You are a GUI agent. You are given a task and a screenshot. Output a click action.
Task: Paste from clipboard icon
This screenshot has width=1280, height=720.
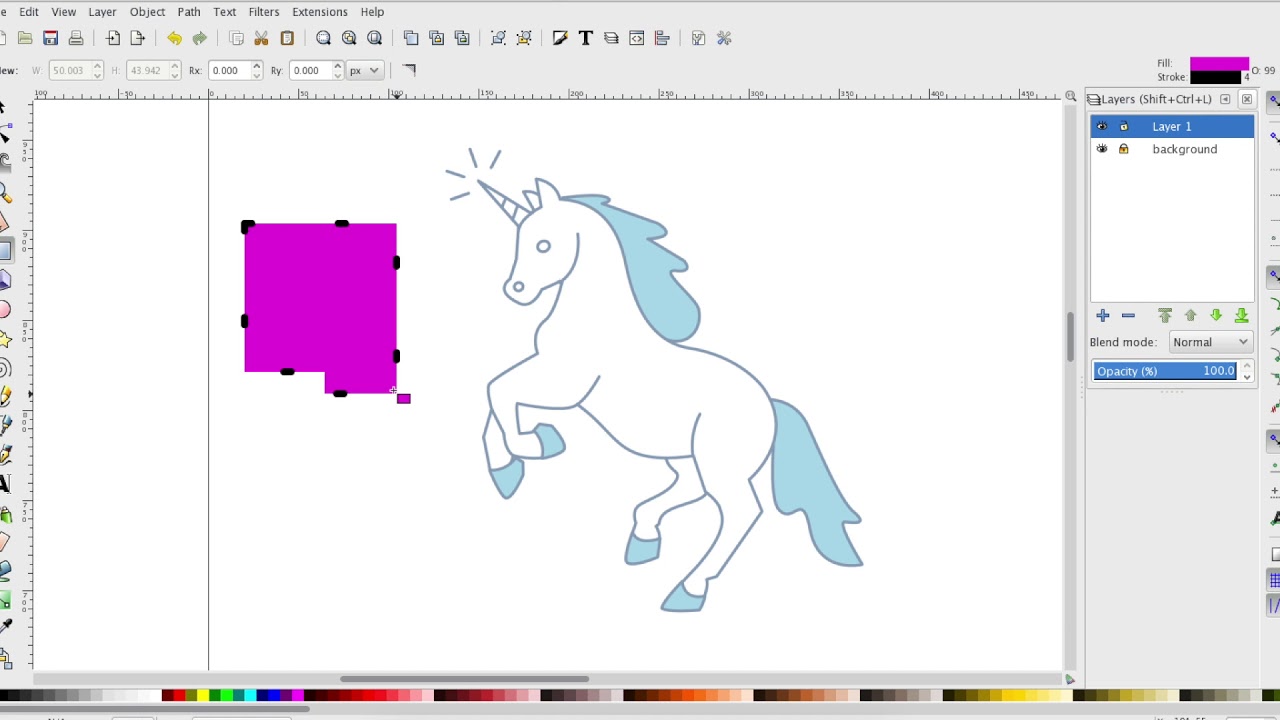point(287,38)
